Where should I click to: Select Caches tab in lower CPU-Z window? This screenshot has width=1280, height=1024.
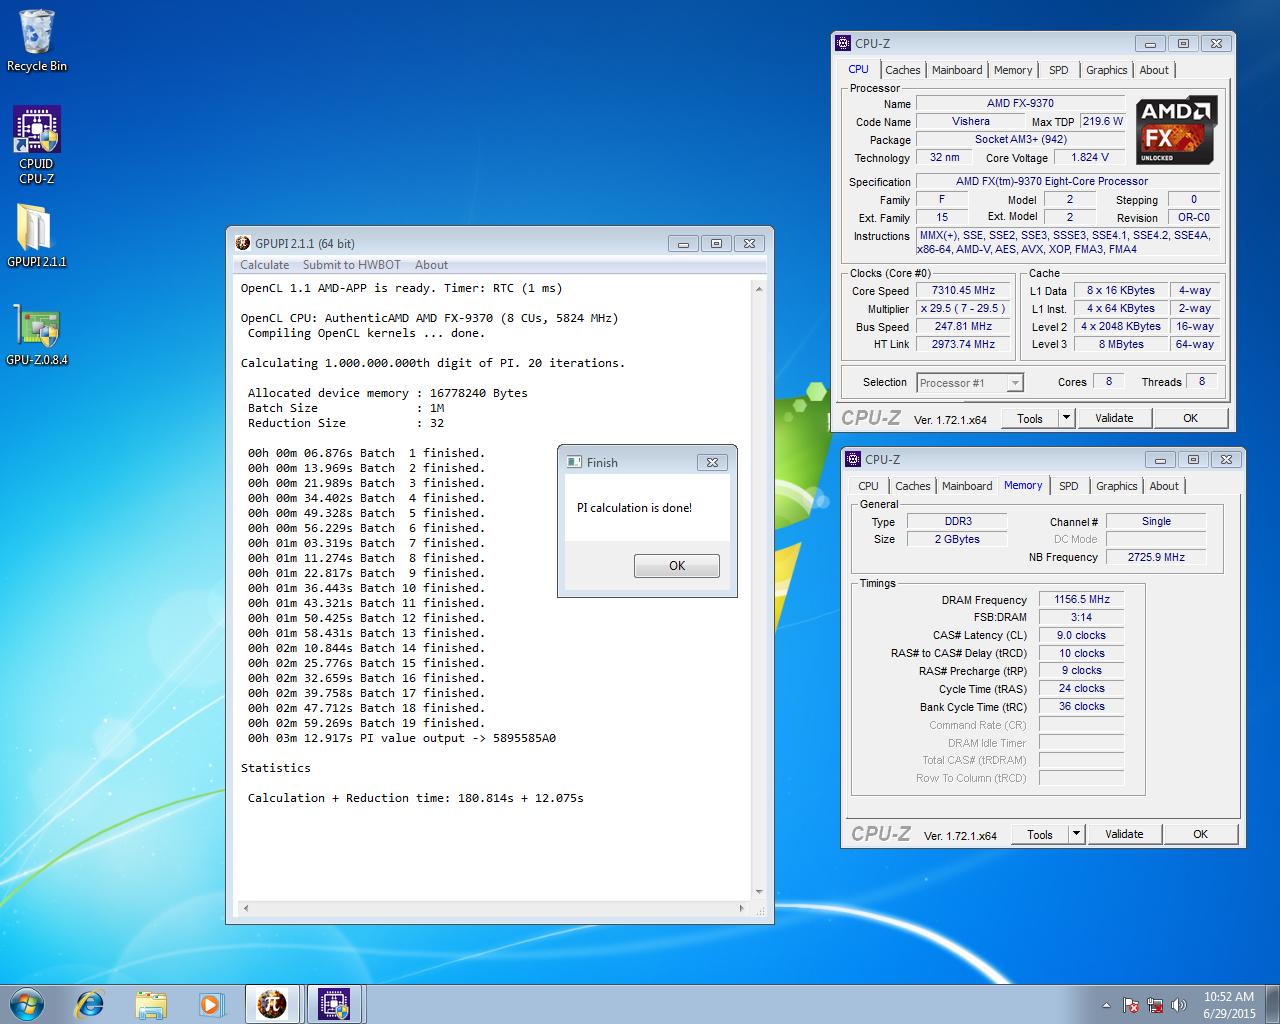coord(913,486)
